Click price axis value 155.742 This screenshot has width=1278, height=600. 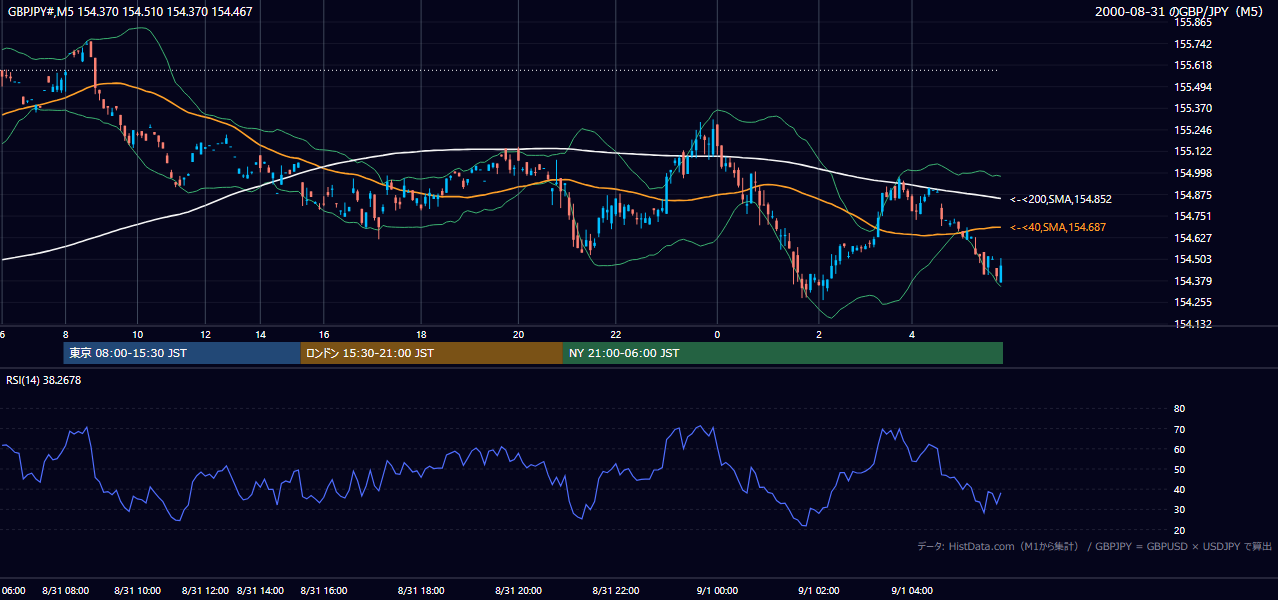[1192, 44]
